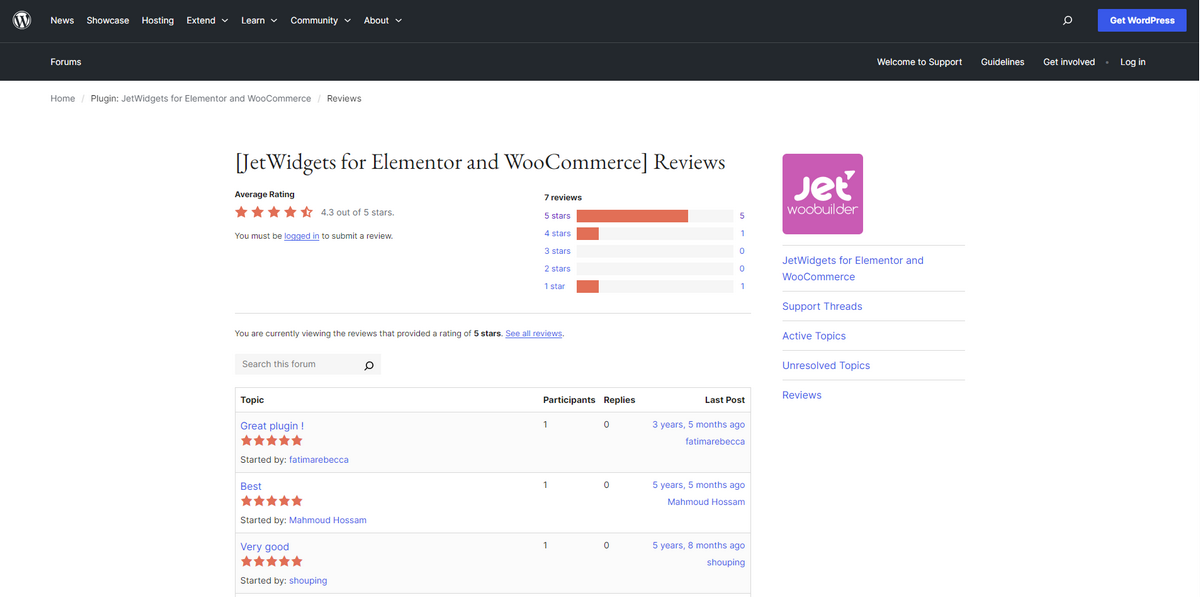
Task: Click star rating under Best topic
Action: [271, 501]
